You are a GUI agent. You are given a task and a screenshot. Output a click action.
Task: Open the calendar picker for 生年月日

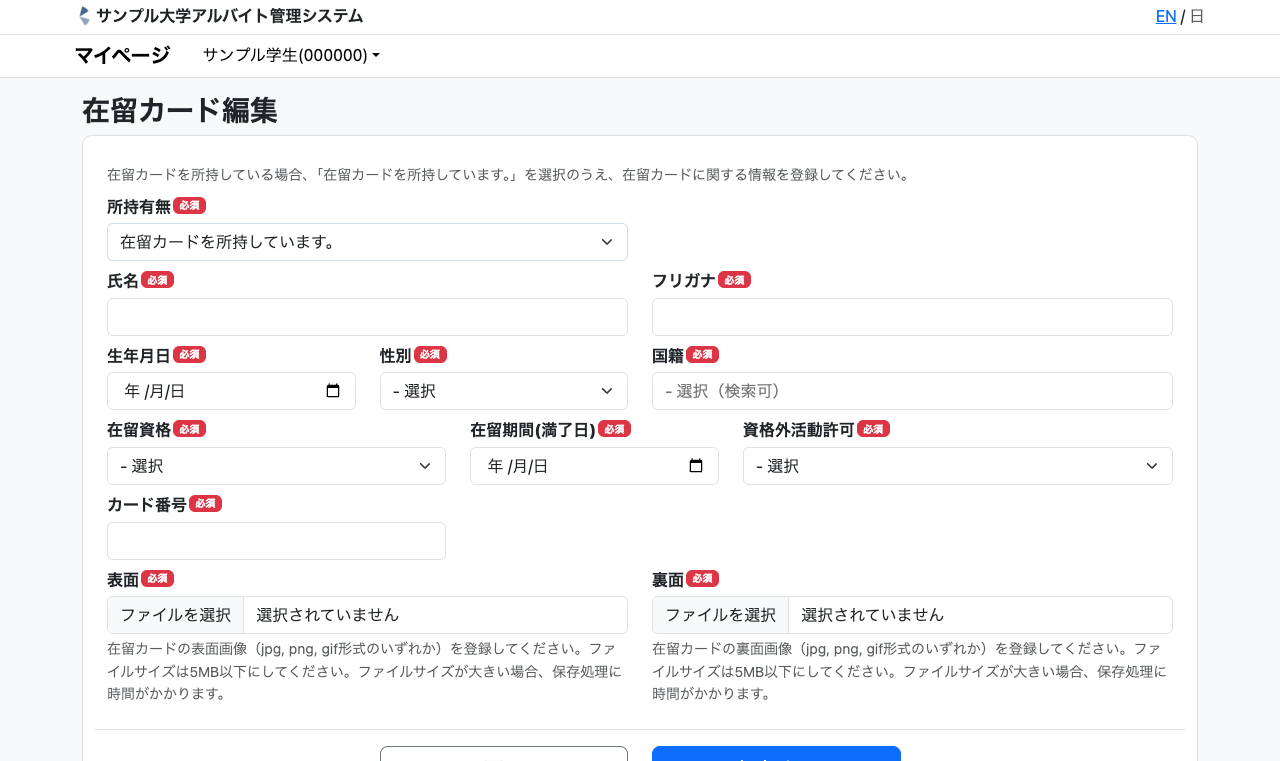coord(333,391)
